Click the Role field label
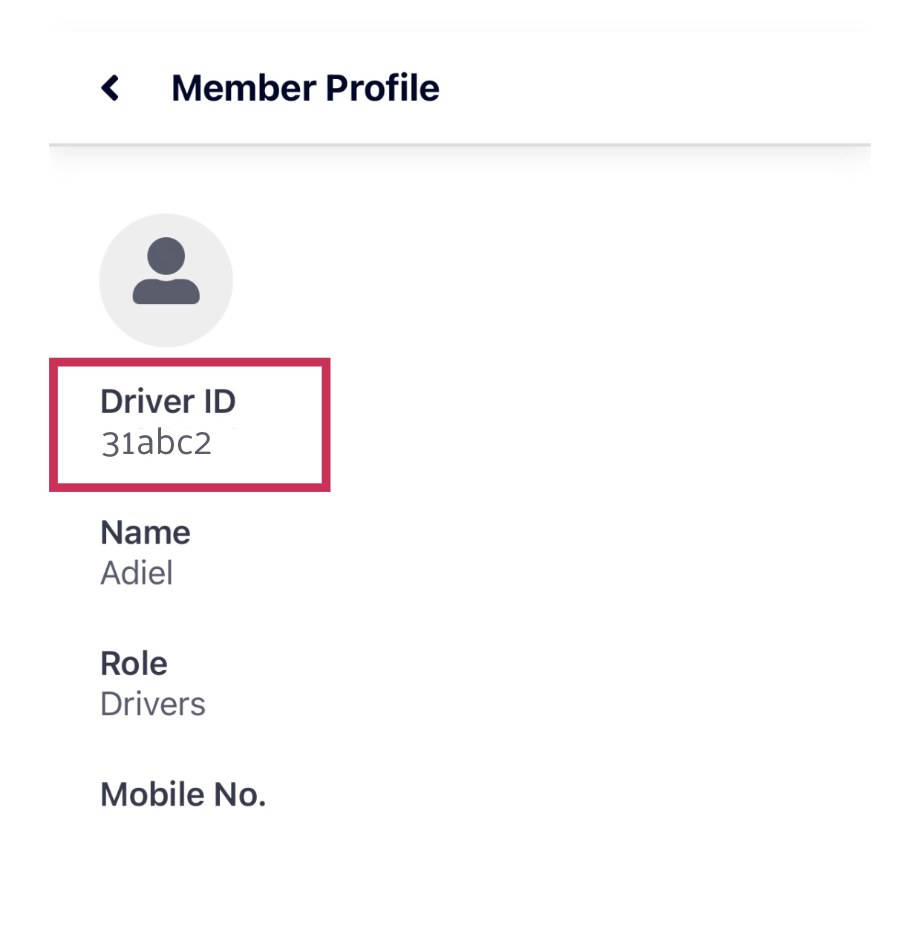This screenshot has height=944, width=922. tap(134, 663)
